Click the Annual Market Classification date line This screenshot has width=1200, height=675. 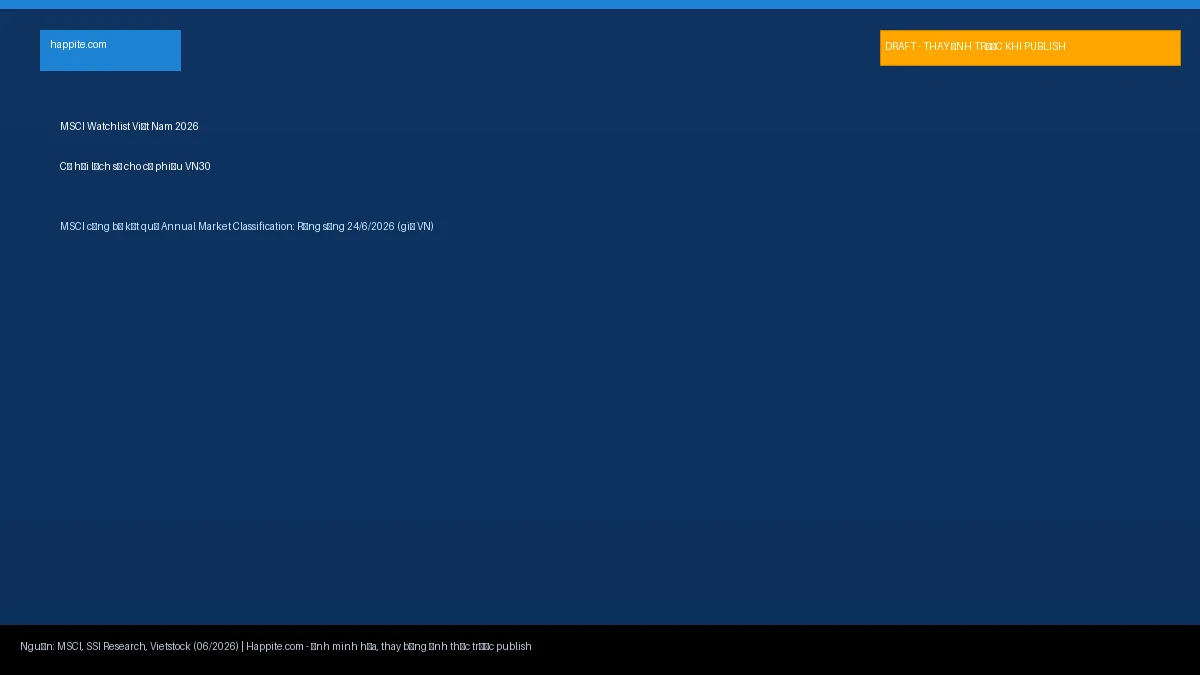[247, 227]
